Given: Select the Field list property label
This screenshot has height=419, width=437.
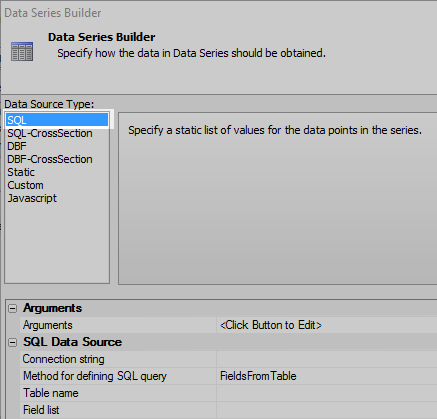Looking at the screenshot, I should tap(41, 410).
